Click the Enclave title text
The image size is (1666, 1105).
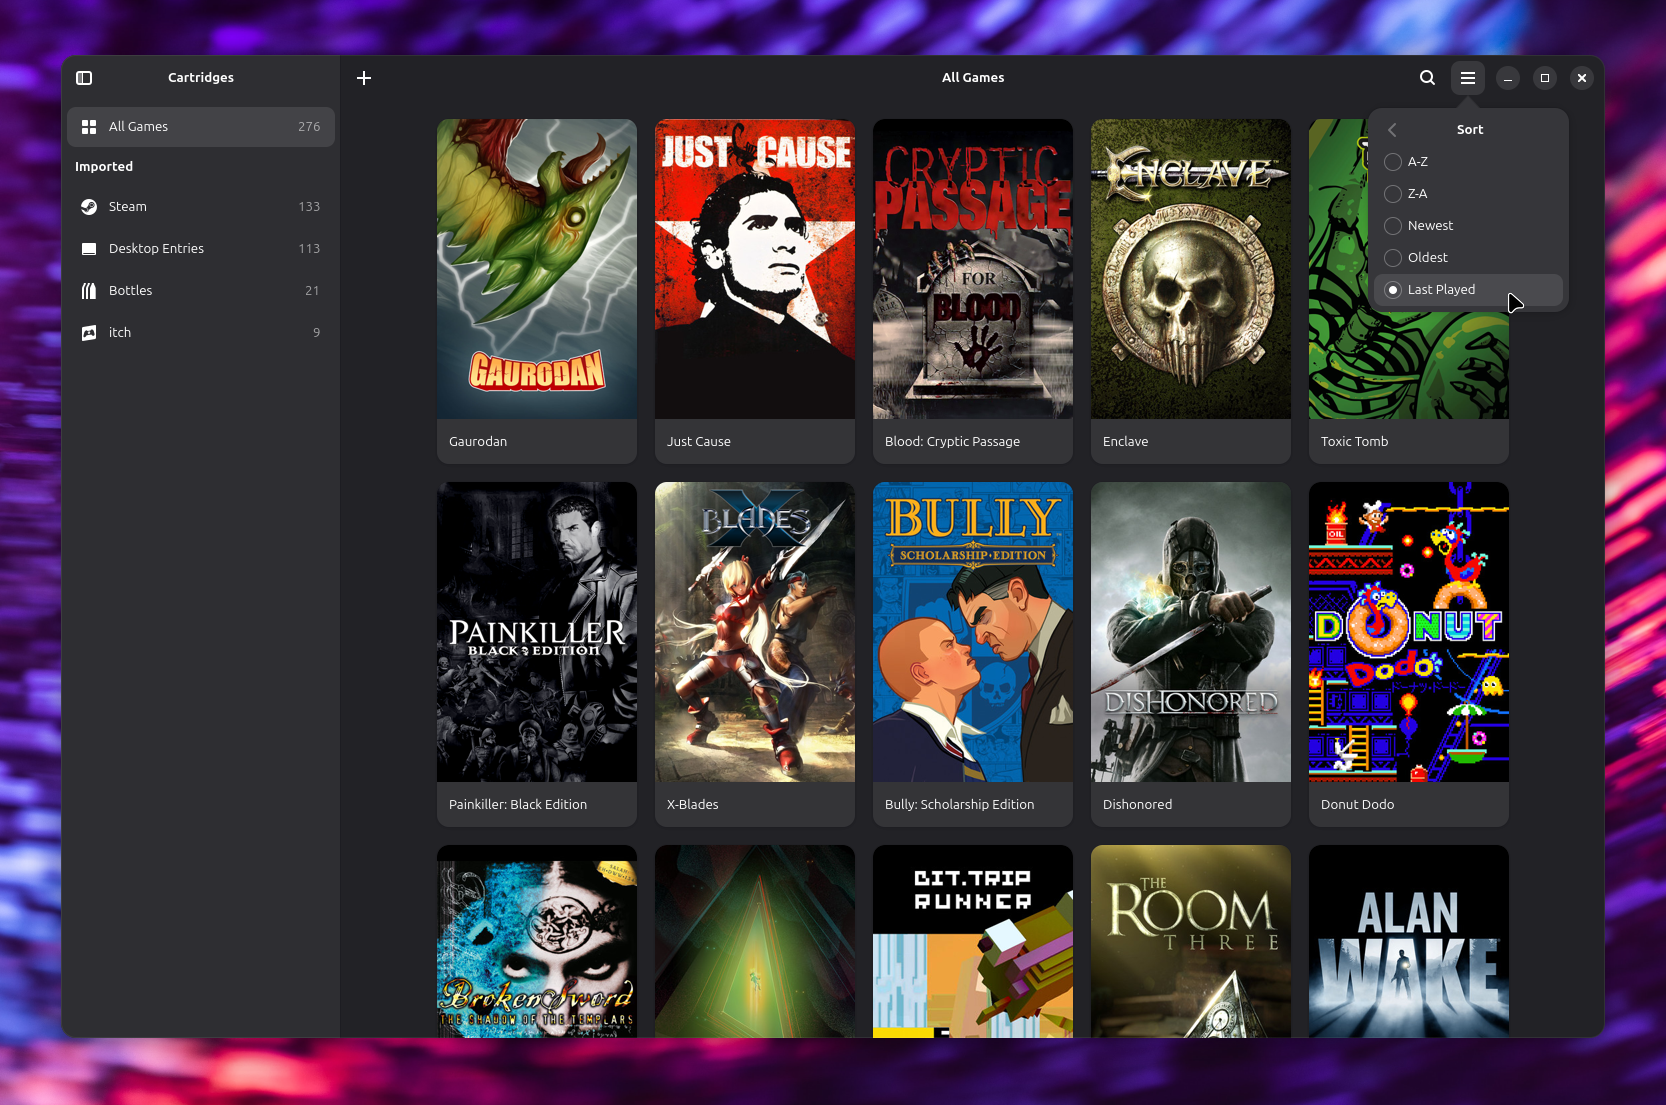coord(1125,442)
